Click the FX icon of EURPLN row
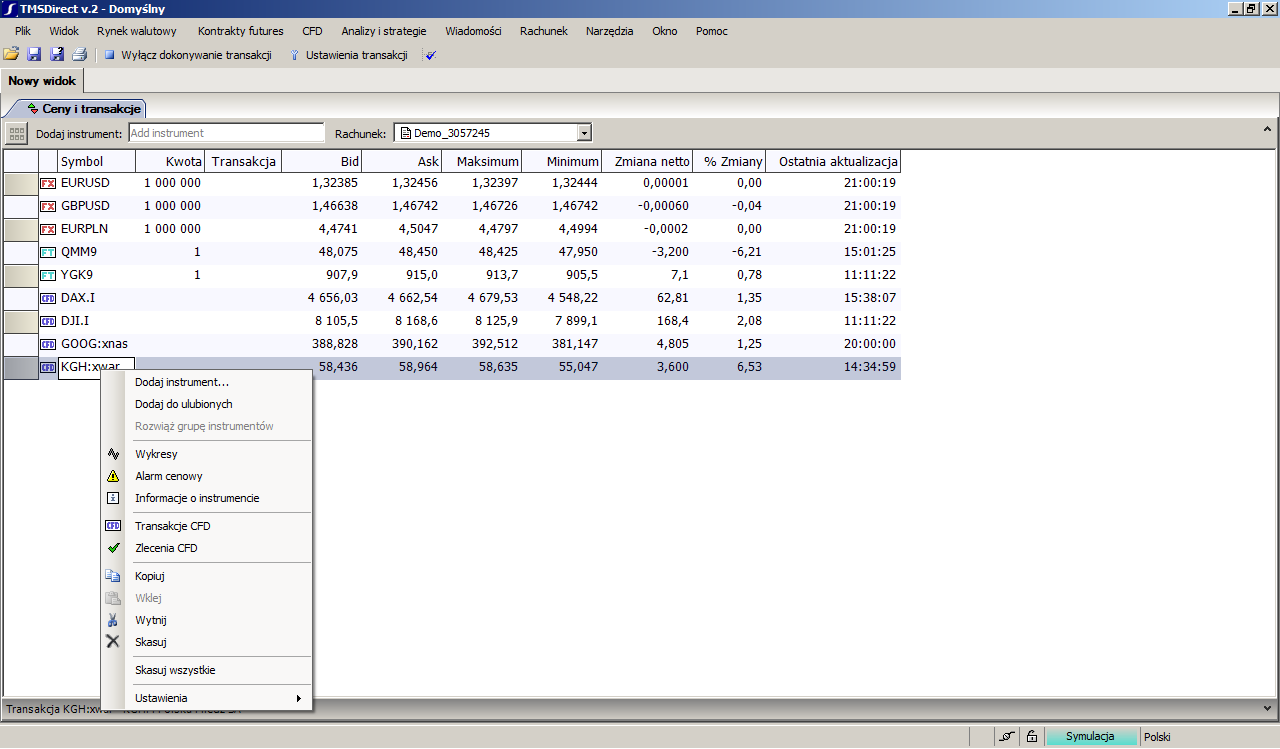1280x749 pixels. pos(48,229)
